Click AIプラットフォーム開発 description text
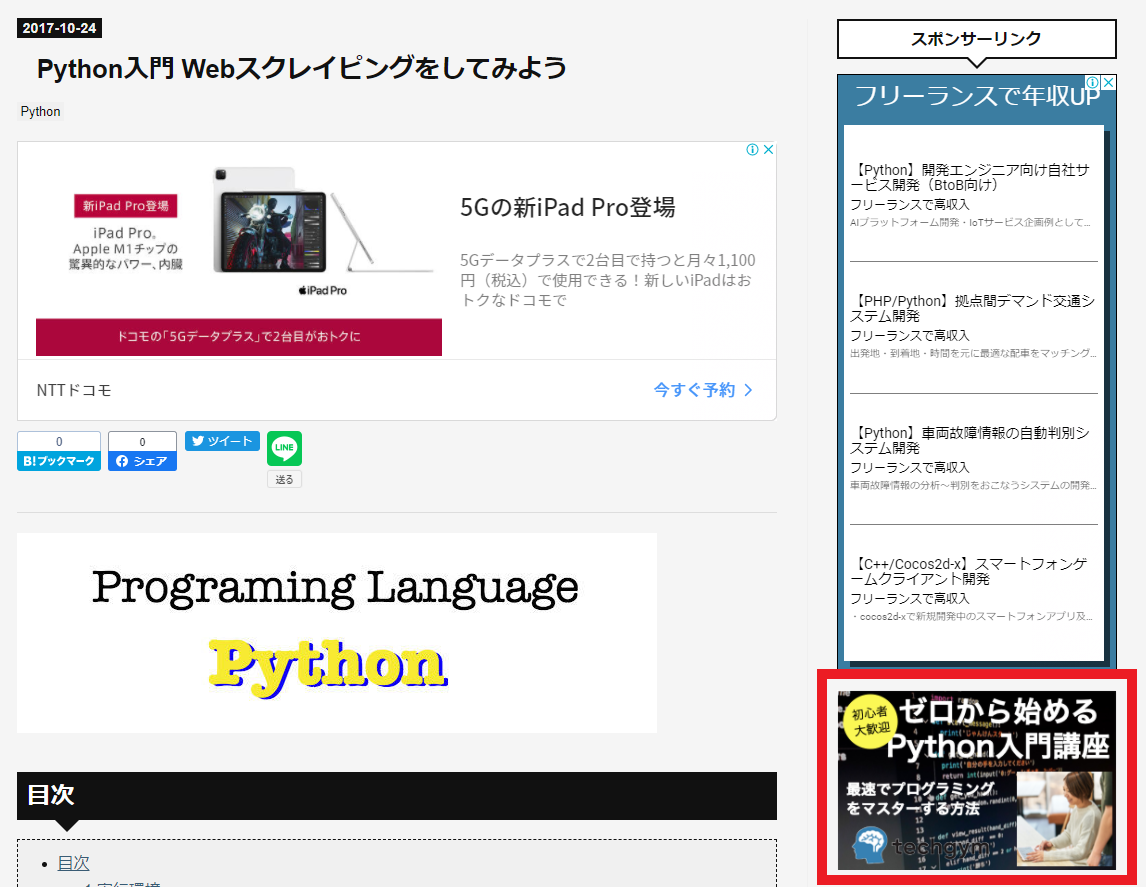The width and height of the screenshot is (1146, 887). 970,222
